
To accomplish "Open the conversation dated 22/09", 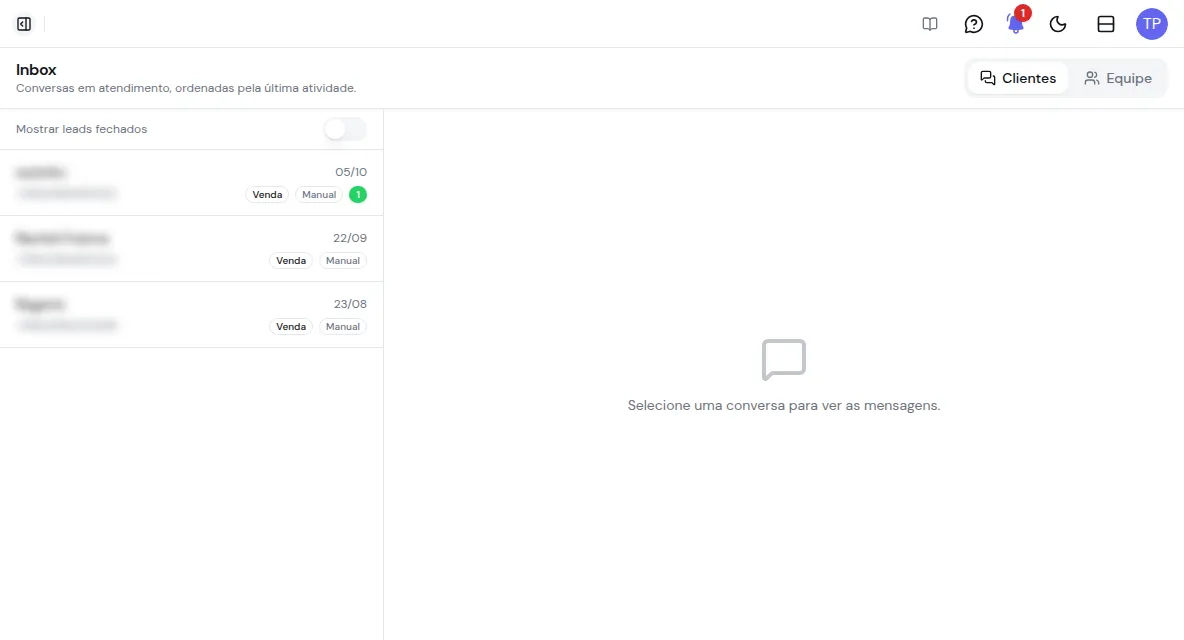I will tap(192, 249).
